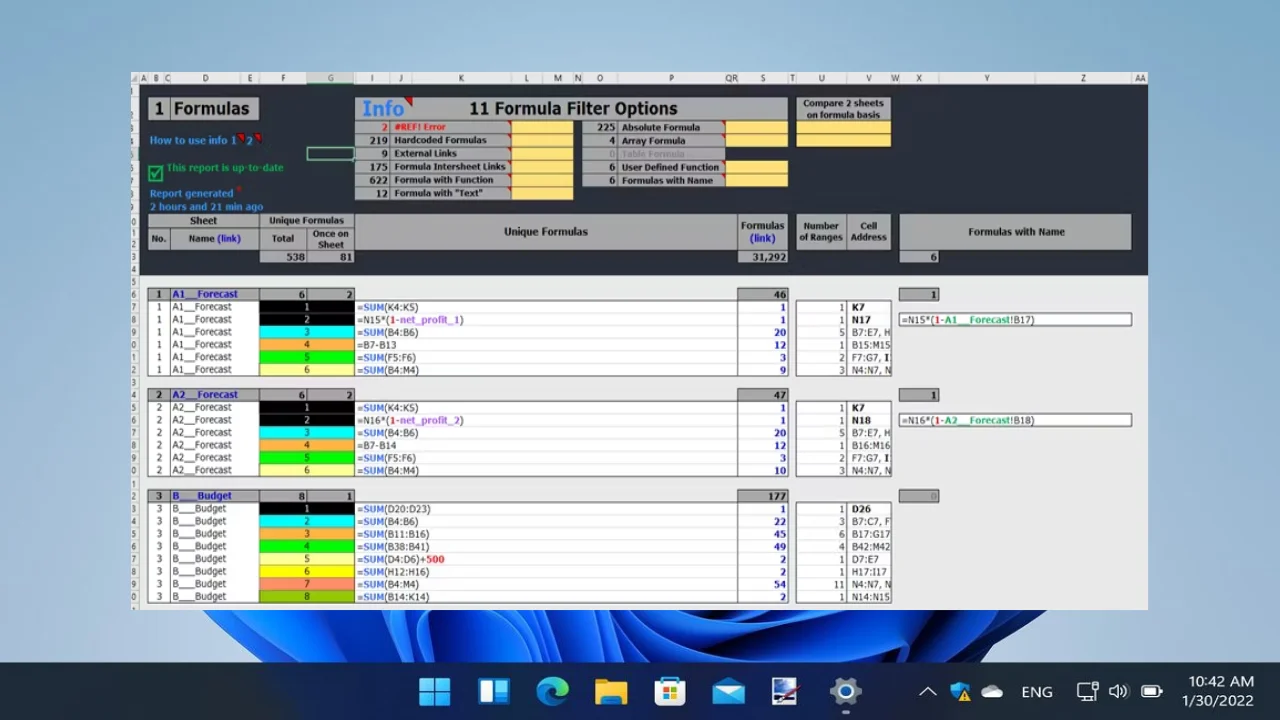Screen dimensions: 1280x720
Task: Click the orange swatch 4 in A2__Forecast
Action: pos(307,445)
